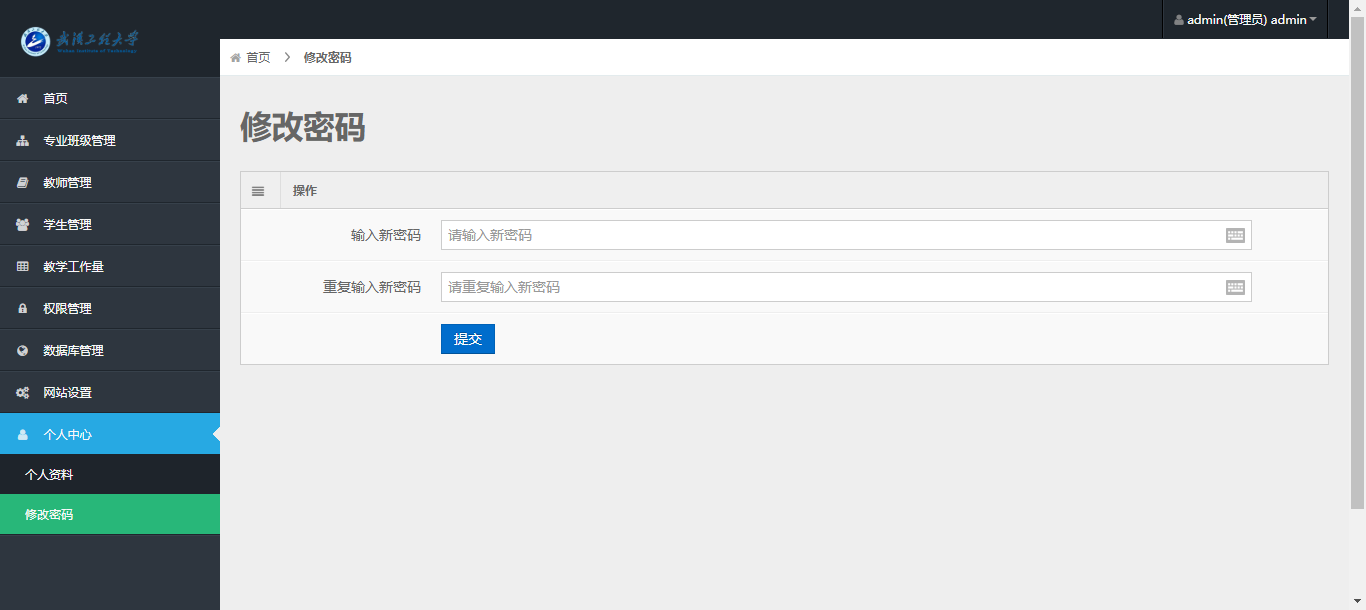Expand the 网站设置 menu label
Viewport: 1366px width, 610px height.
pyautogui.click(x=67, y=393)
